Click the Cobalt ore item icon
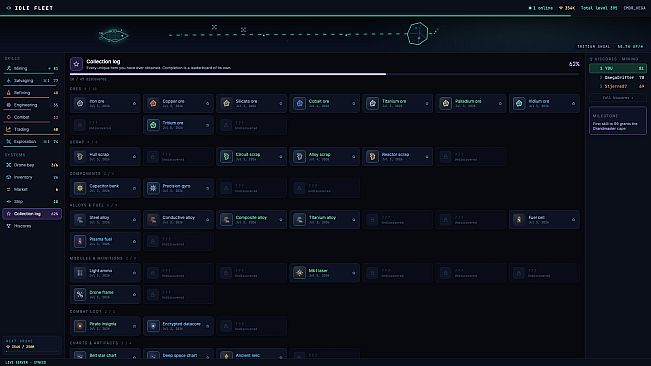The height and width of the screenshot is (366, 651). 299,103
